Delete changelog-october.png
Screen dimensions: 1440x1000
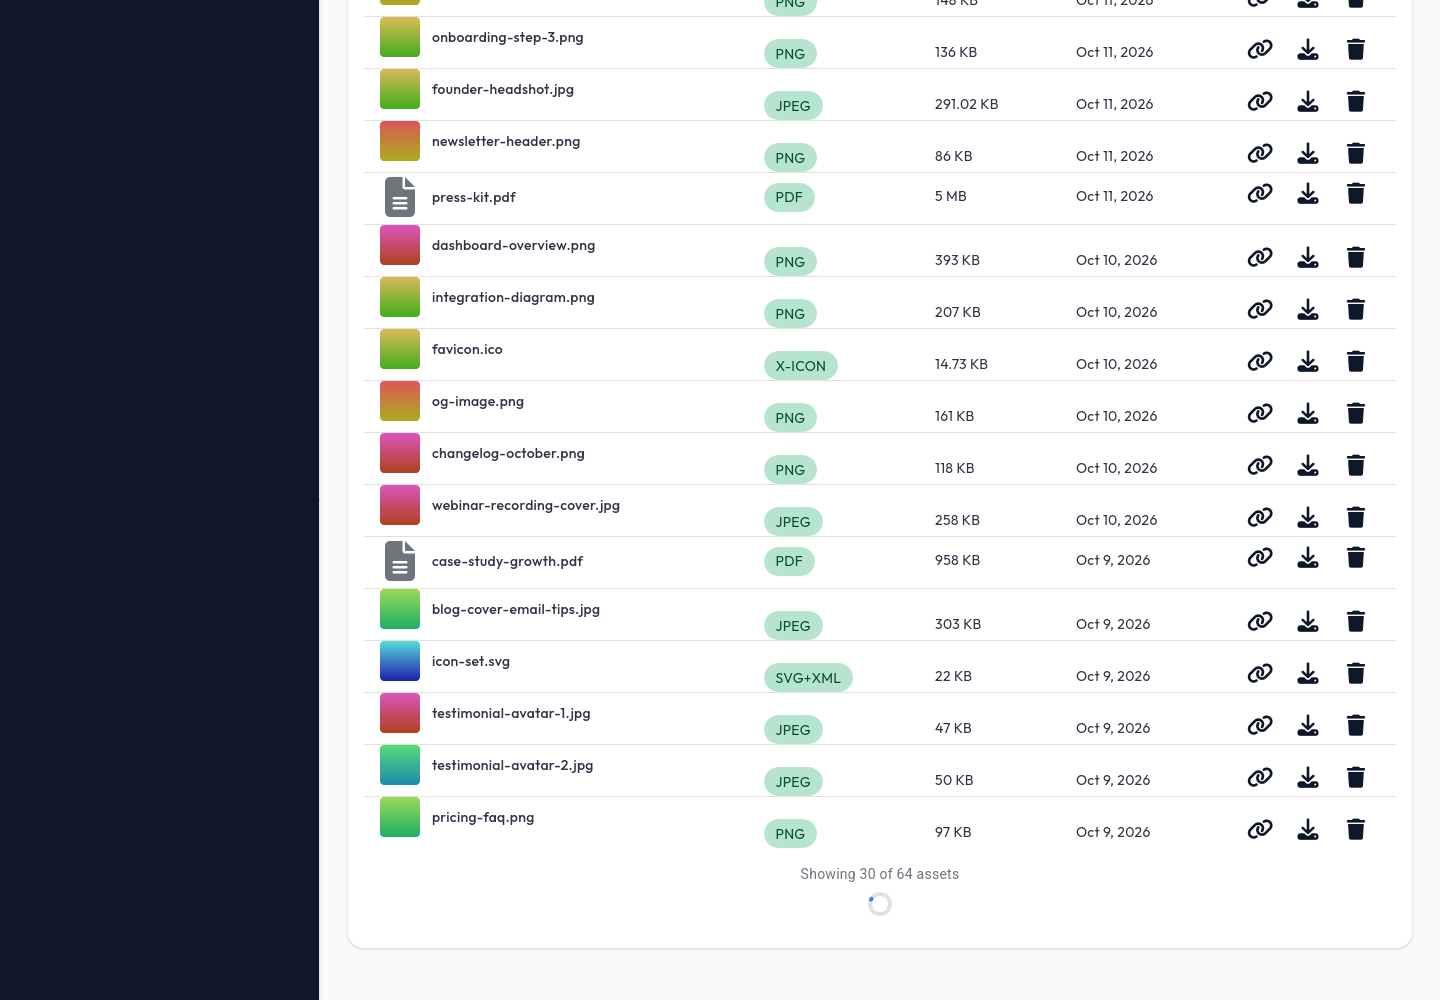1356,465
